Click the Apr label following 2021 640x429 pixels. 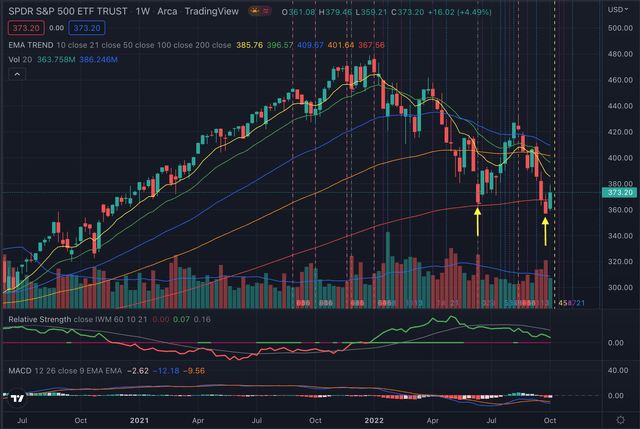pos(198,420)
